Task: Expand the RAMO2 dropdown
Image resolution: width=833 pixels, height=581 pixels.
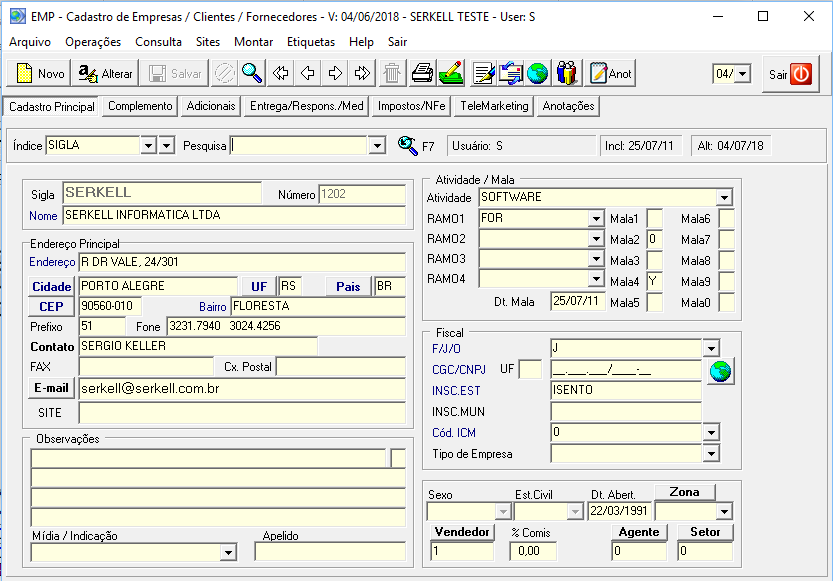Action: [596, 239]
